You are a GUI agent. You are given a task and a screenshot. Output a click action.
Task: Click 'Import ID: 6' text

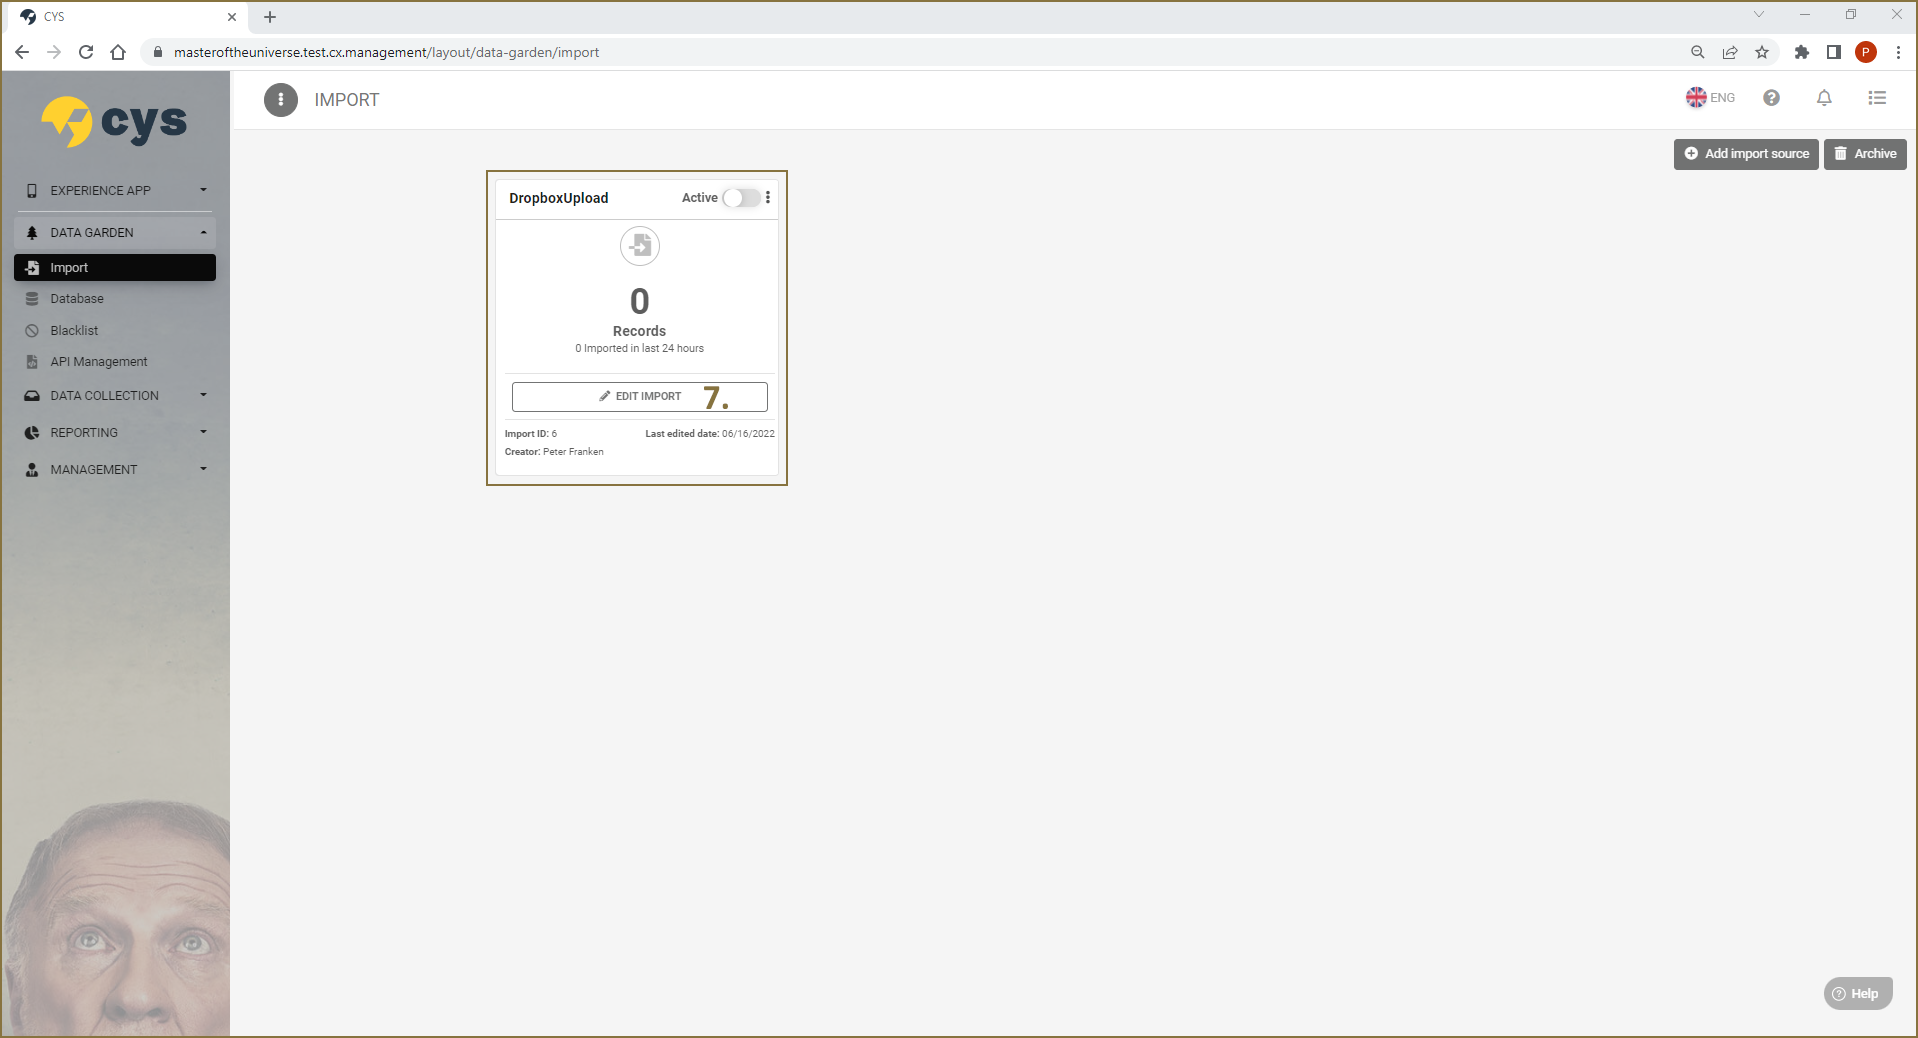point(531,434)
